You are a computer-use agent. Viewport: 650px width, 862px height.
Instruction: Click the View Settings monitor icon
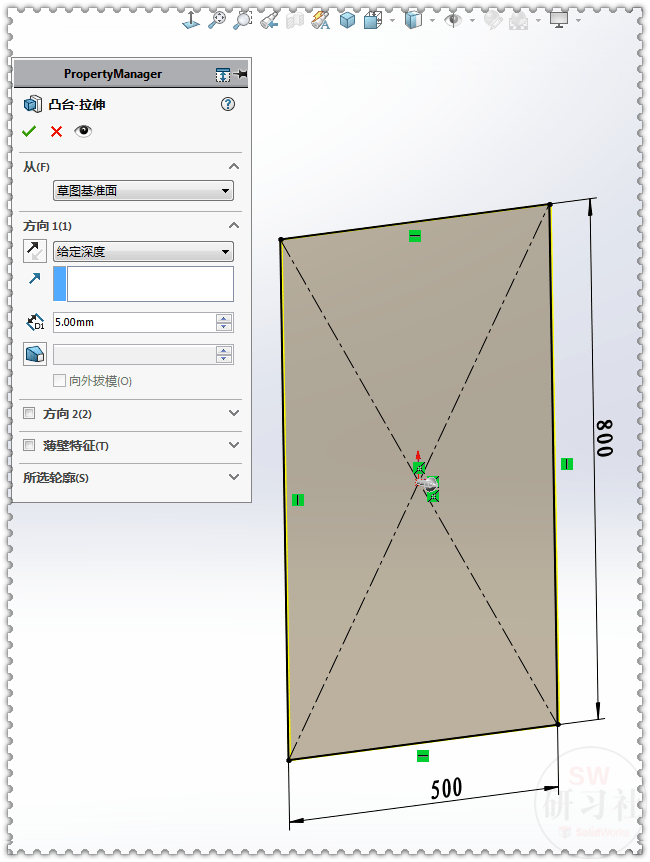[x=559, y=20]
